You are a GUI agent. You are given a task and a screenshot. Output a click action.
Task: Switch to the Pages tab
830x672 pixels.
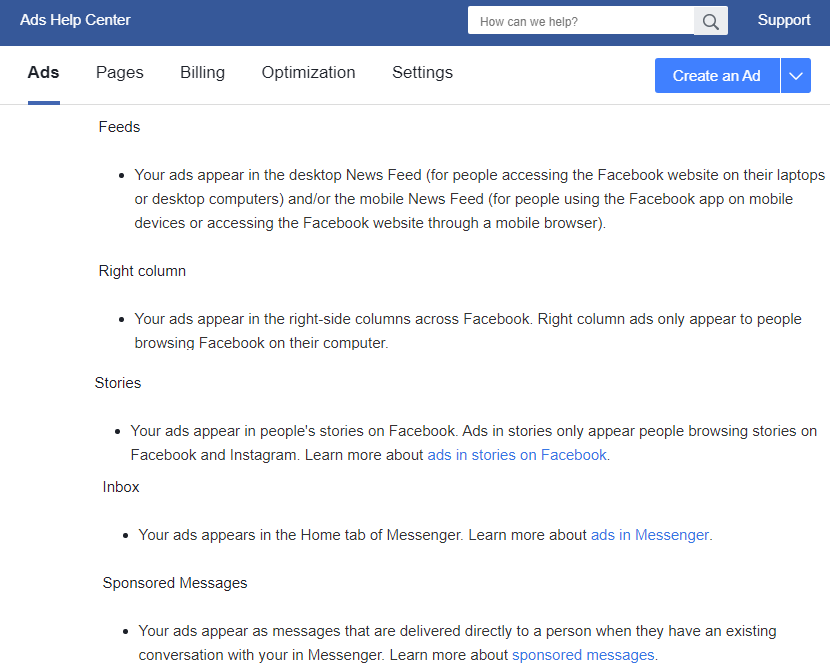(119, 72)
